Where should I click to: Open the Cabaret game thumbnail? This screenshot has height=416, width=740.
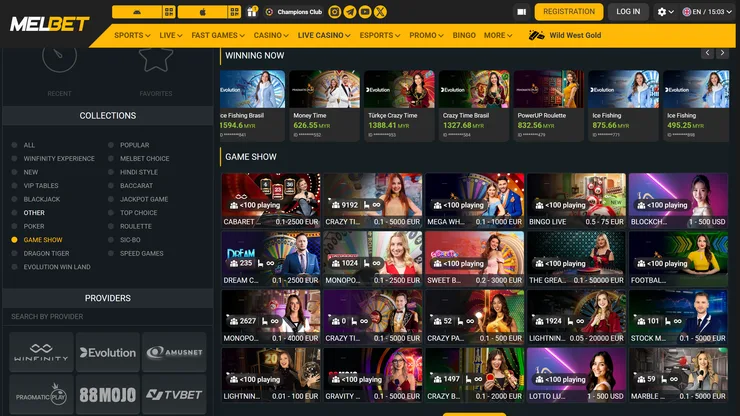[x=271, y=200]
